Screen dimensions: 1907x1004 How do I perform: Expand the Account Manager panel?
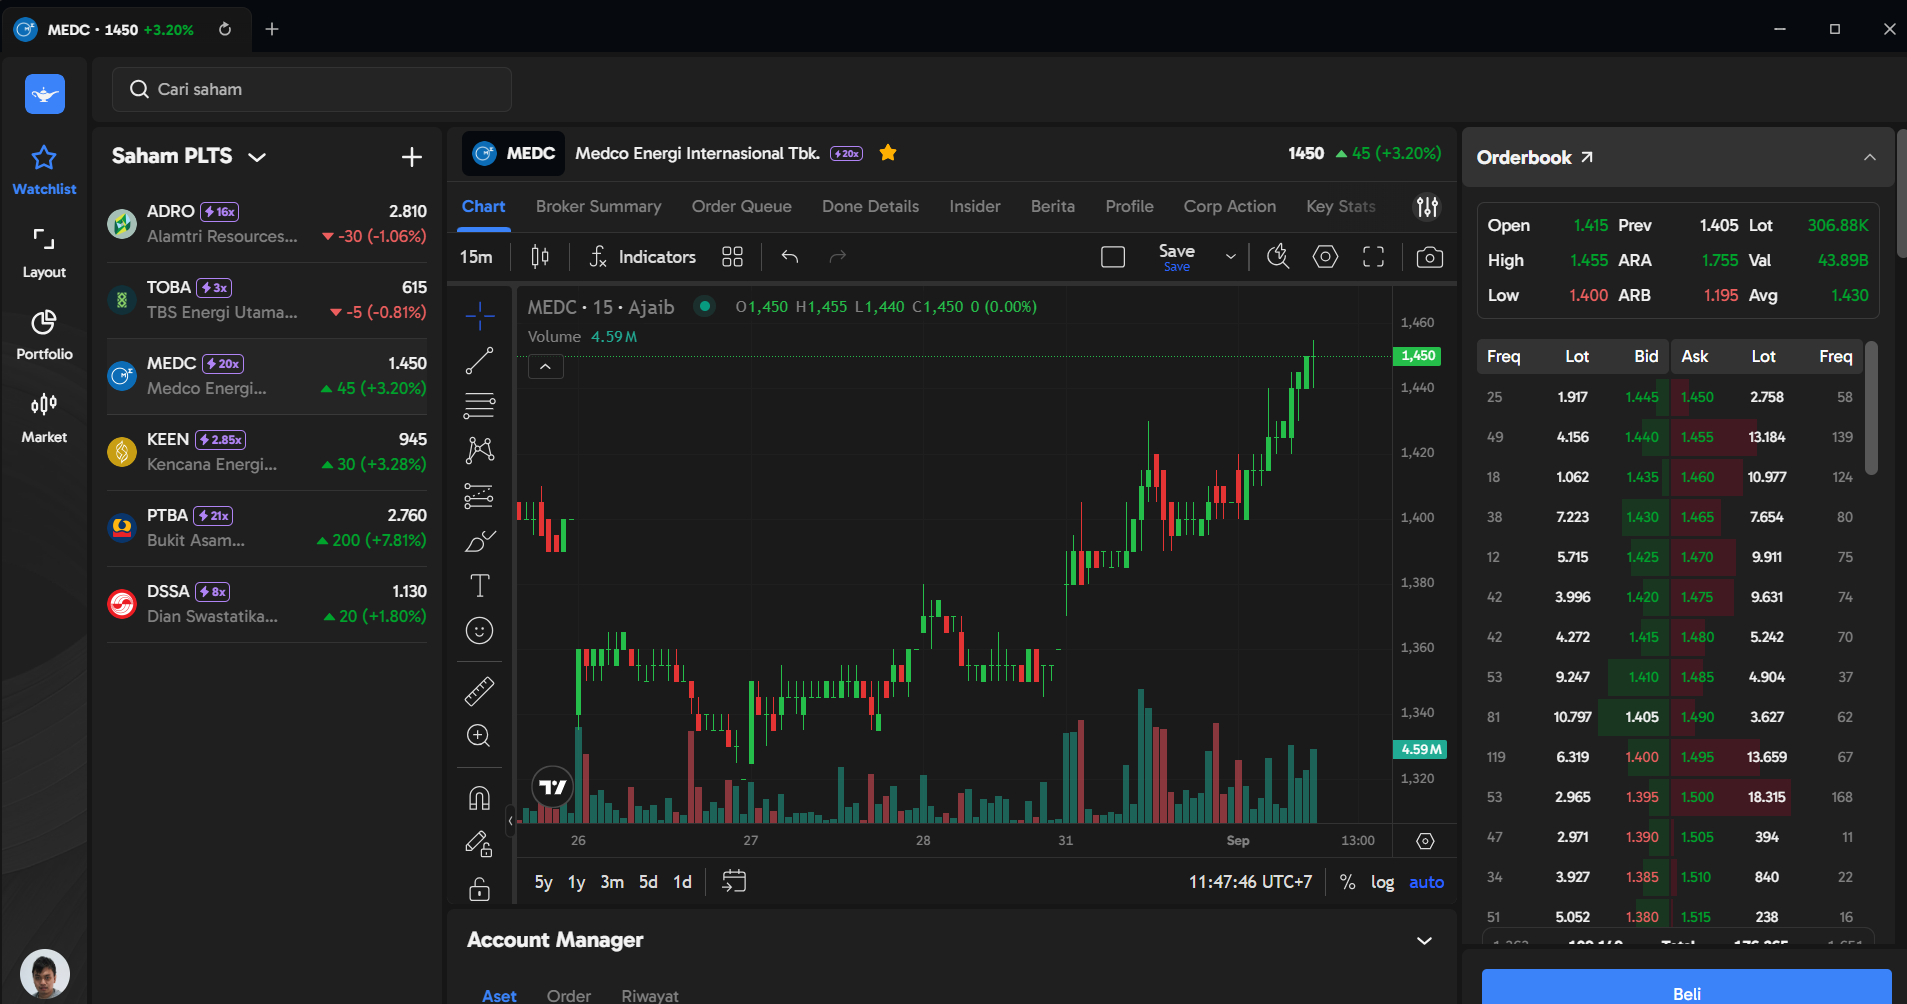[x=1425, y=941]
